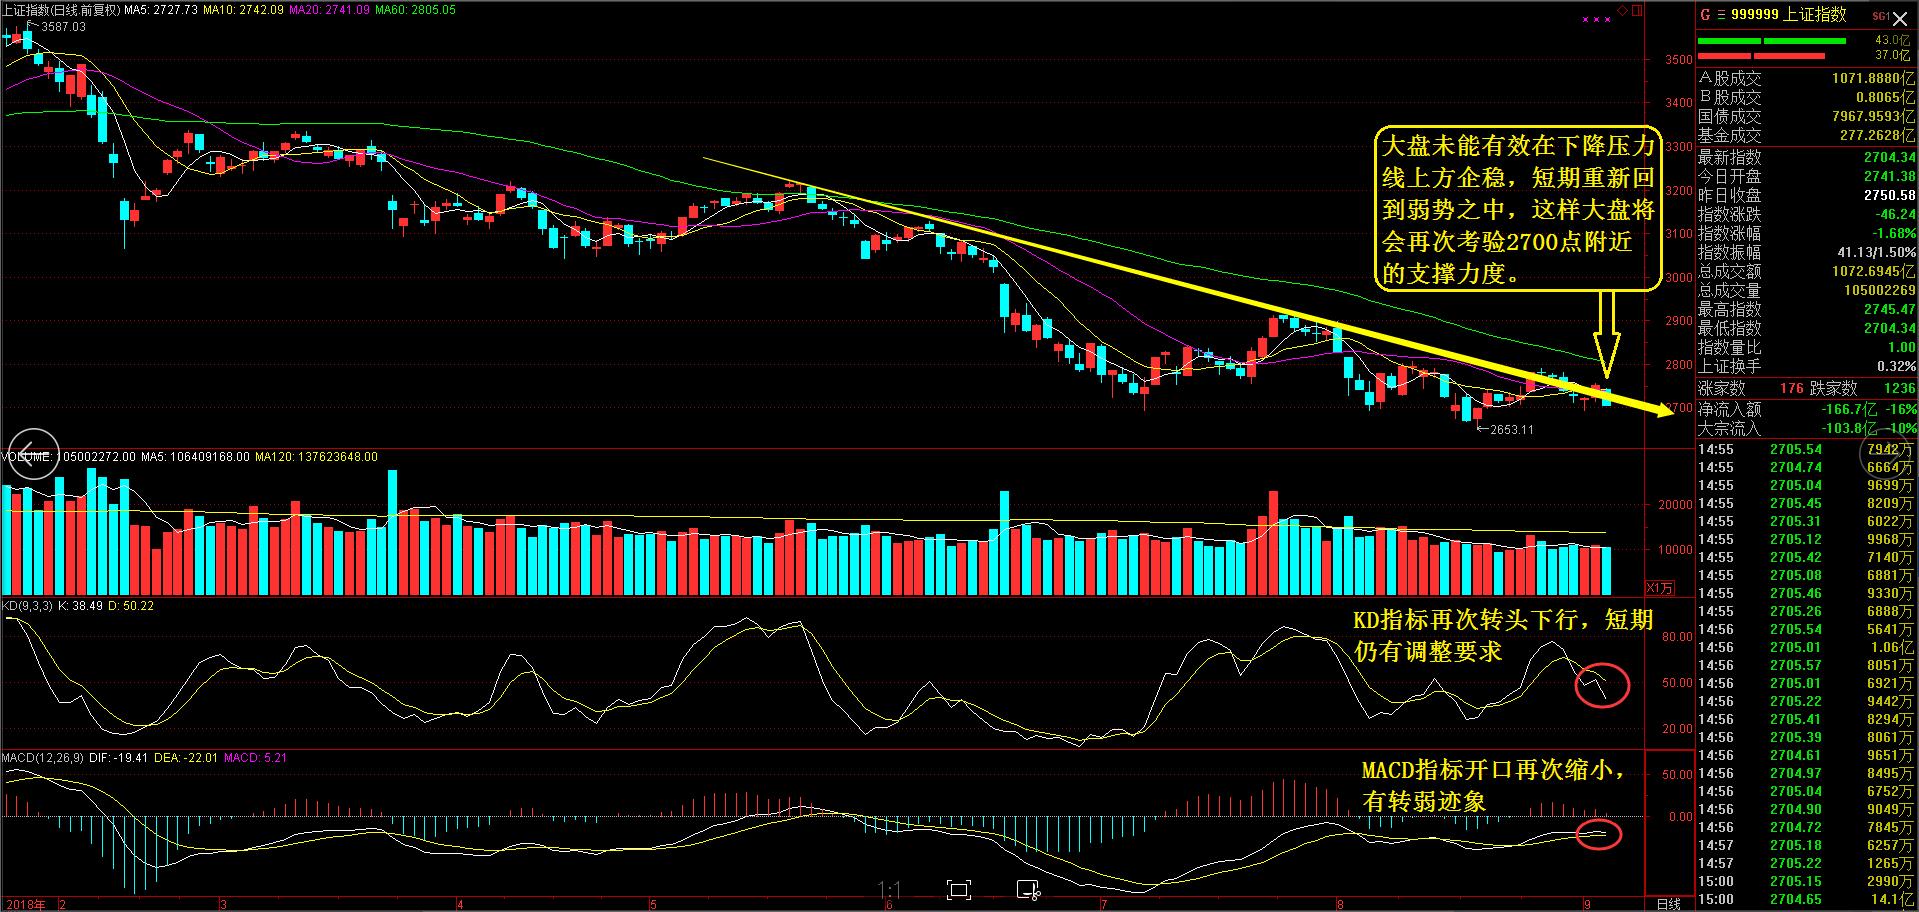
Task: Select the tick row with volume 1.06亿
Action: pos(1807,647)
